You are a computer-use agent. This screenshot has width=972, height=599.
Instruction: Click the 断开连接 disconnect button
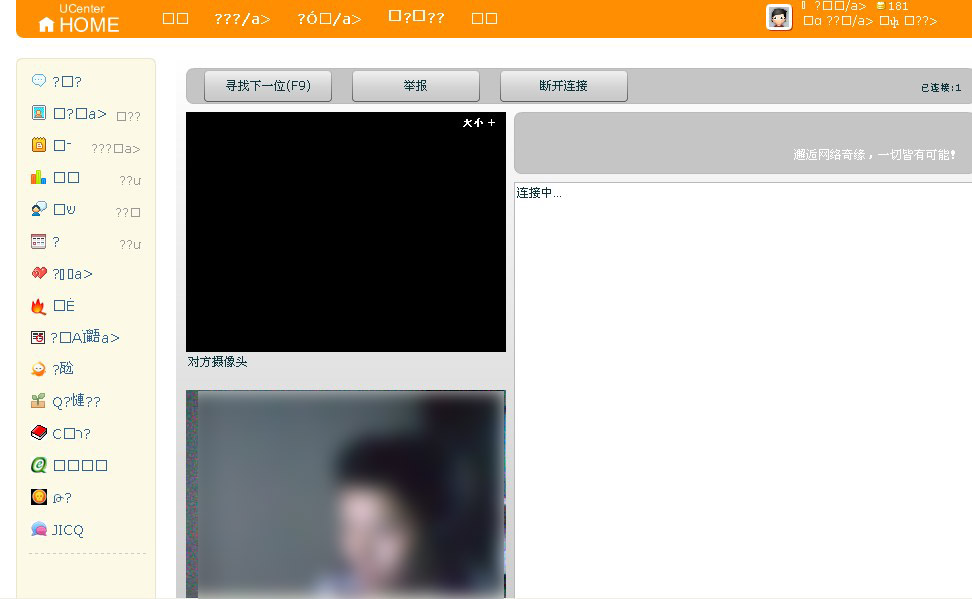pos(563,86)
